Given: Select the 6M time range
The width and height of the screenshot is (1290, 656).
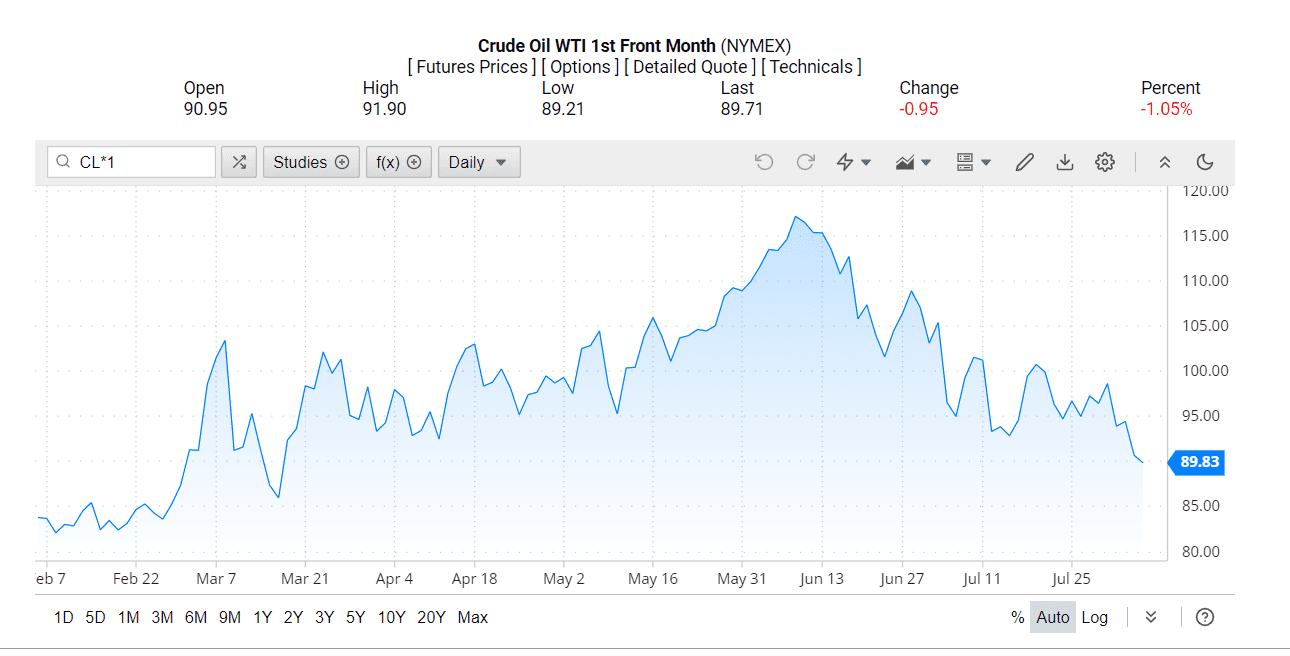Looking at the screenshot, I should pyautogui.click(x=196, y=617).
